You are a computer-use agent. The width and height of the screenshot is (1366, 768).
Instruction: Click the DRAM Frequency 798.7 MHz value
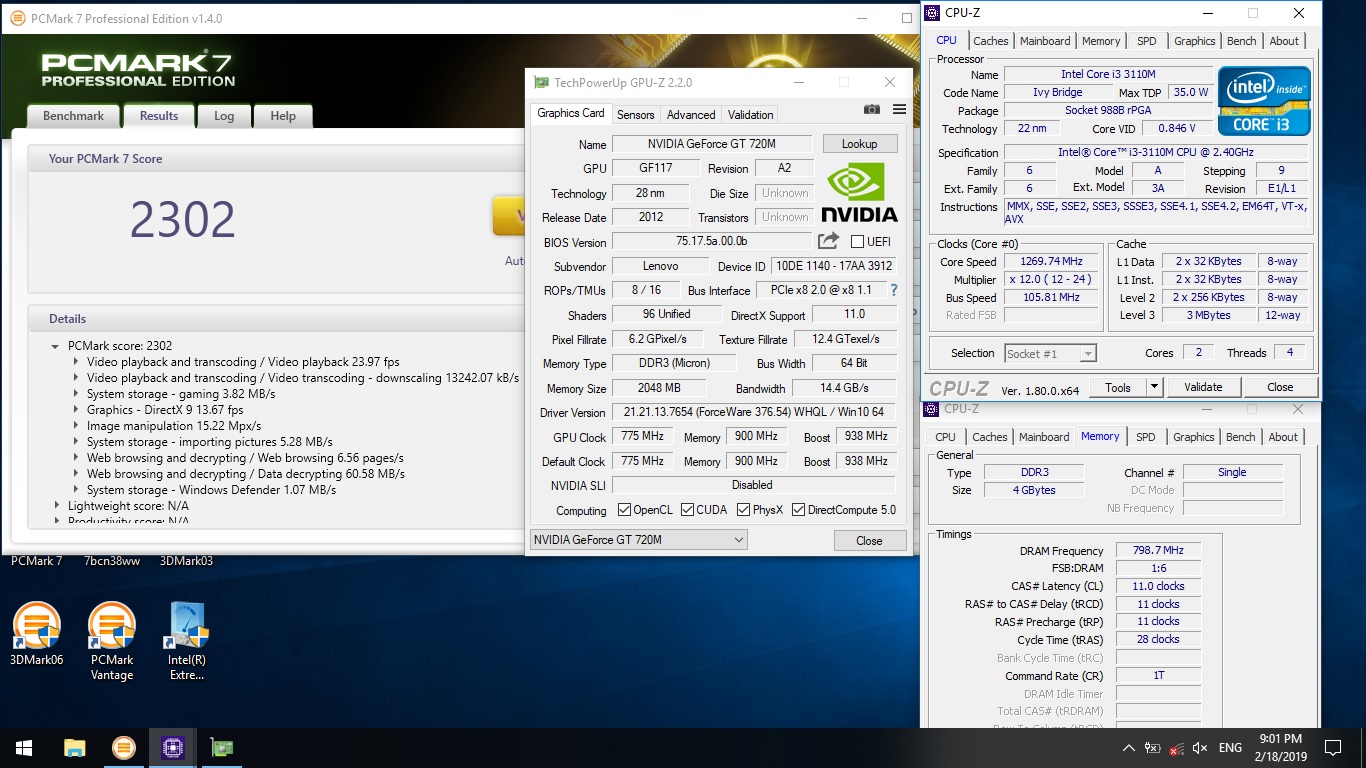[x=1158, y=551]
